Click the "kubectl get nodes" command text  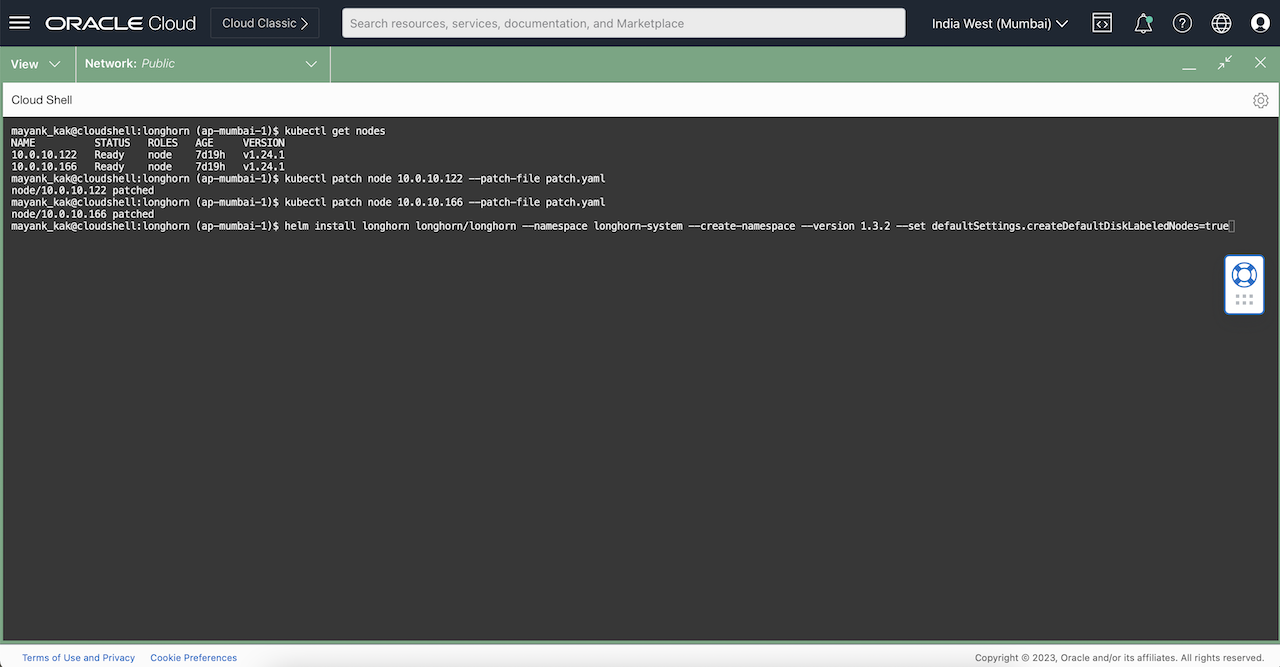[x=335, y=131]
